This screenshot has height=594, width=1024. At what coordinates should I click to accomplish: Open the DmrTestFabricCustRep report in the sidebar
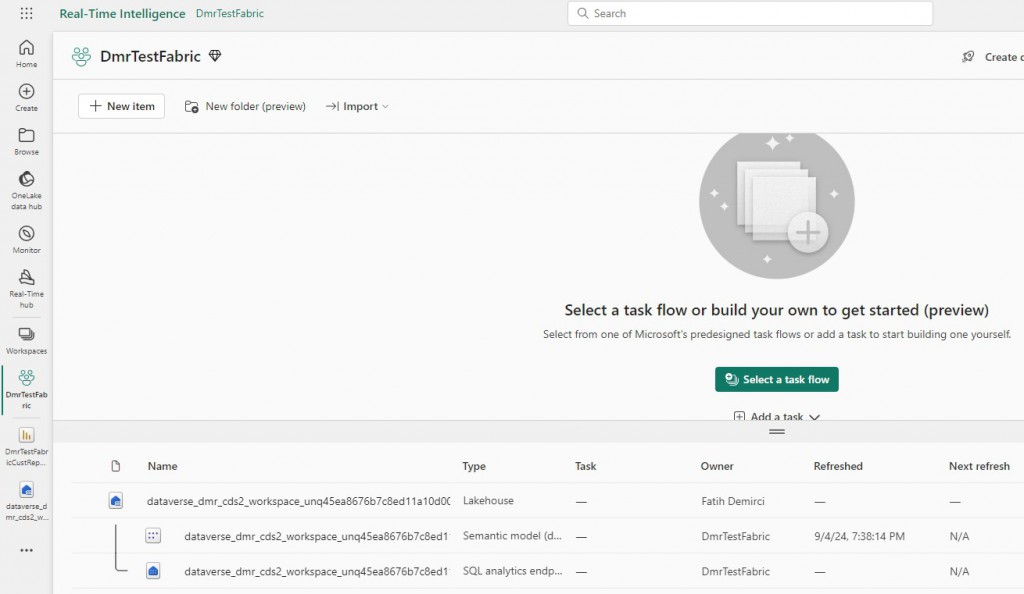(x=26, y=446)
